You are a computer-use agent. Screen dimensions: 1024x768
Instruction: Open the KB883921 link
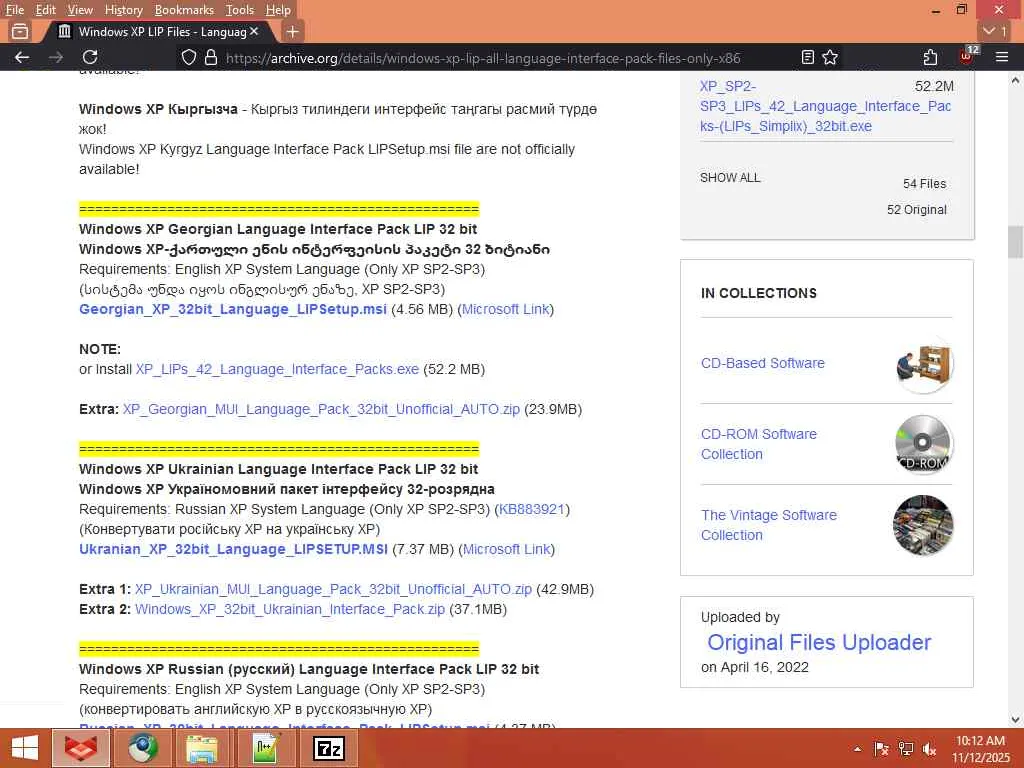coord(532,509)
